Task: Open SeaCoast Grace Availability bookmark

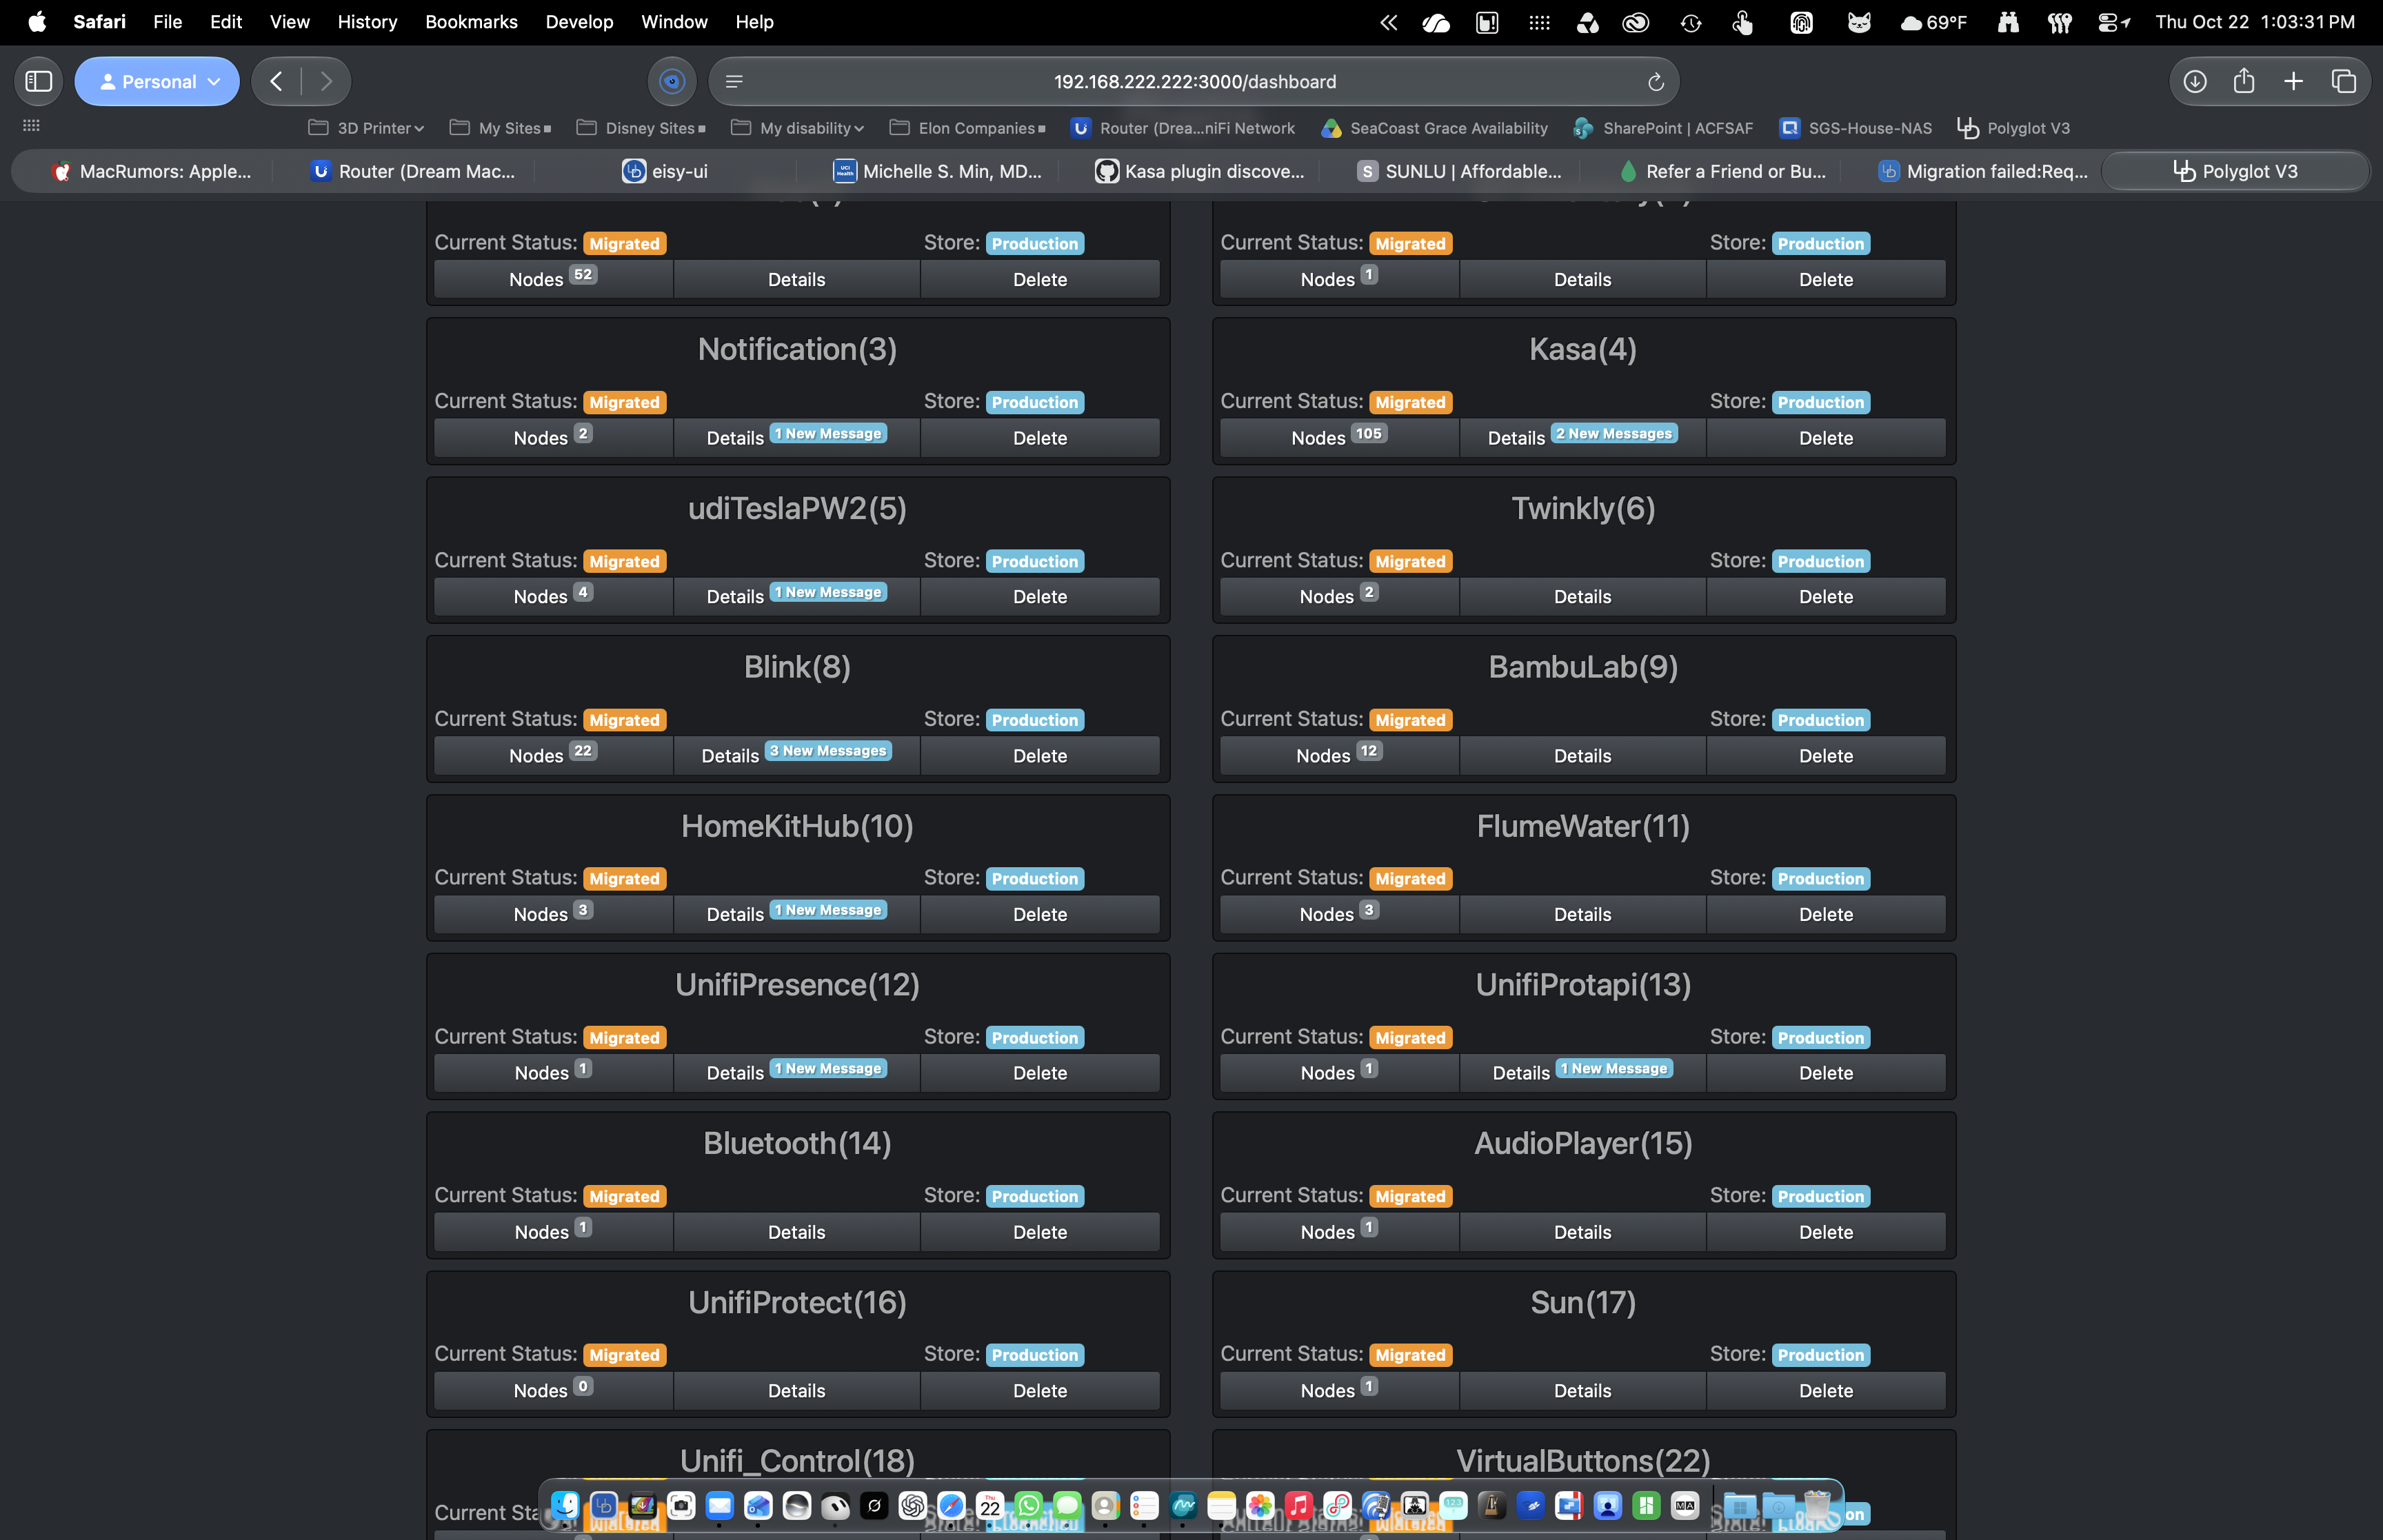Action: click(x=1434, y=128)
